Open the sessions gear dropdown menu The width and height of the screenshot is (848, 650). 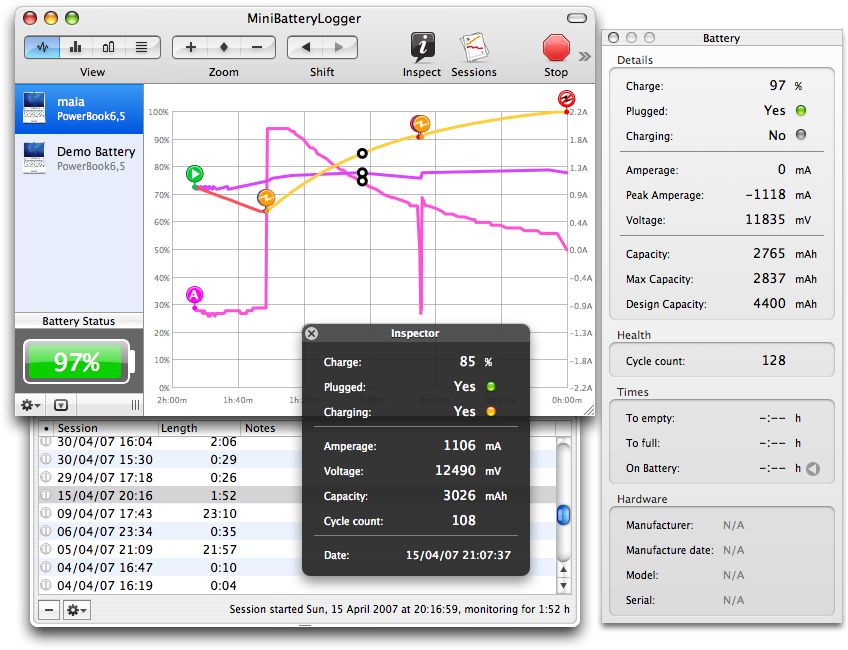click(76, 609)
